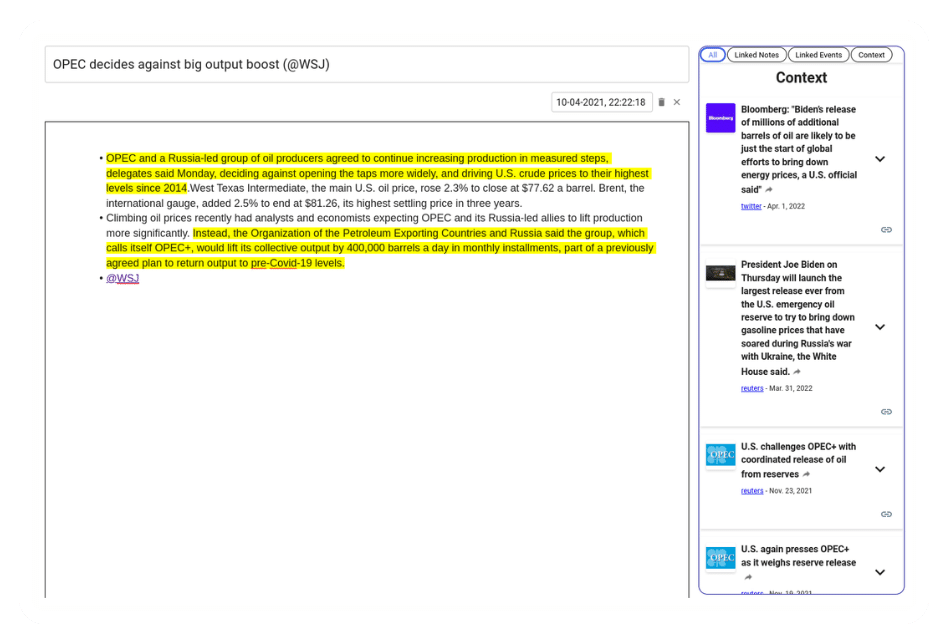Screen dimensions: 951x643
Task: Expand the Biden emergency oil reserve card
Action: (880, 327)
